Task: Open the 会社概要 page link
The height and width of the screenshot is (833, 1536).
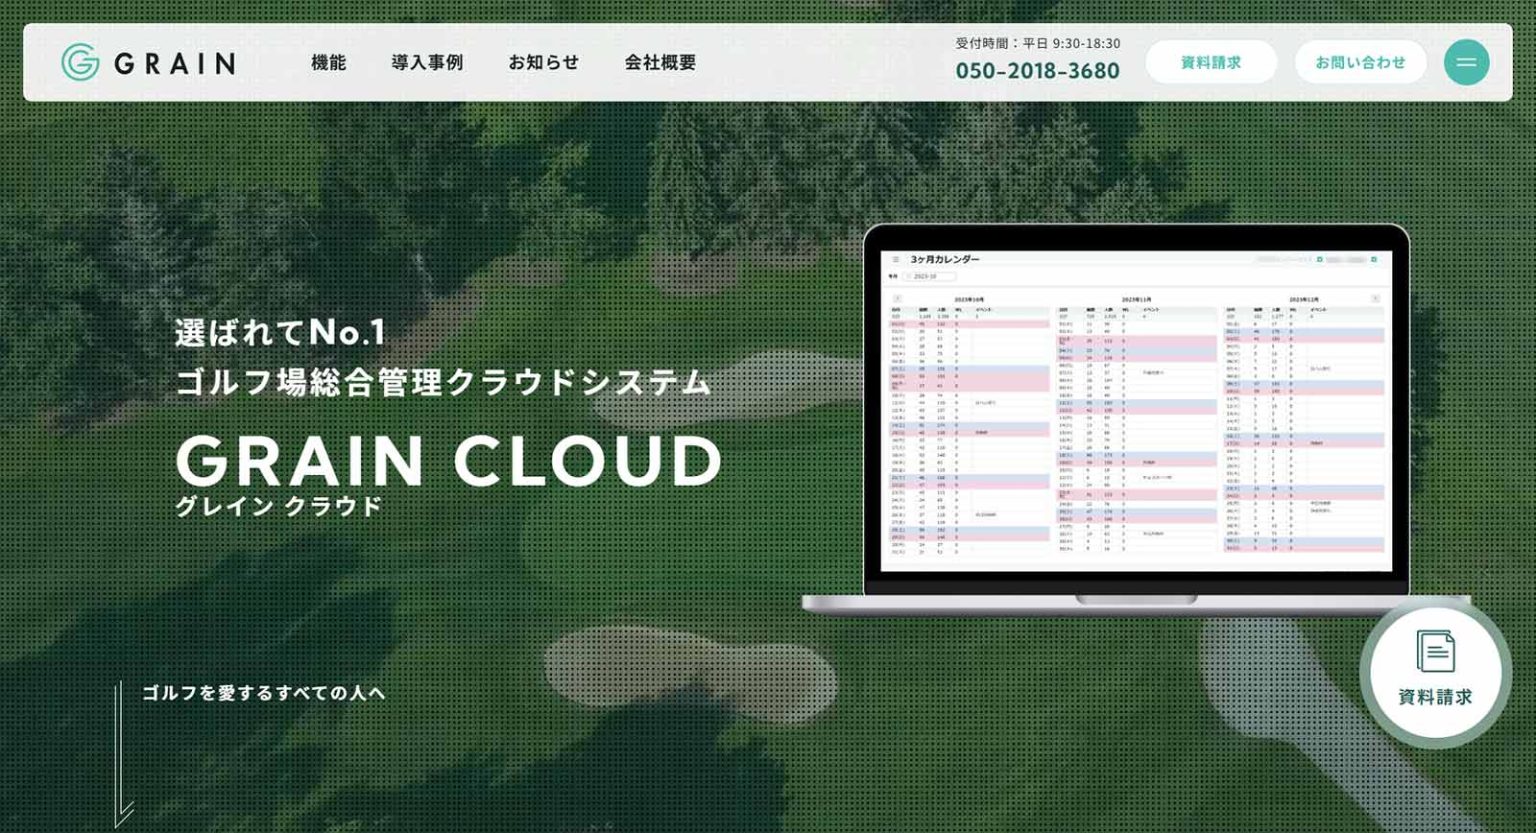Action: pyautogui.click(x=658, y=62)
